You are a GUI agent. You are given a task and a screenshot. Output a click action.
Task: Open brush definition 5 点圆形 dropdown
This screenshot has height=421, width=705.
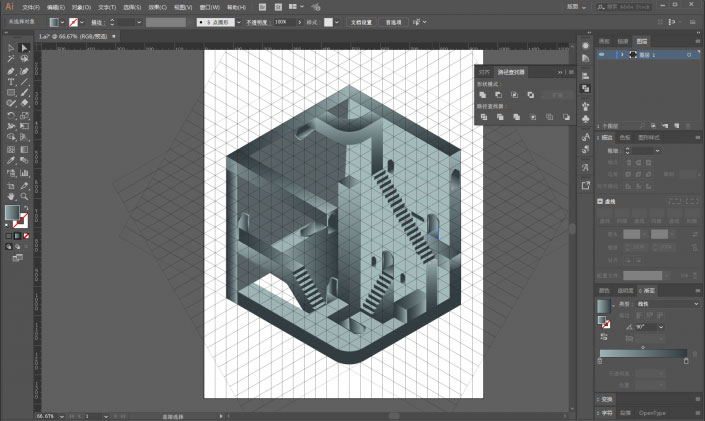point(239,22)
